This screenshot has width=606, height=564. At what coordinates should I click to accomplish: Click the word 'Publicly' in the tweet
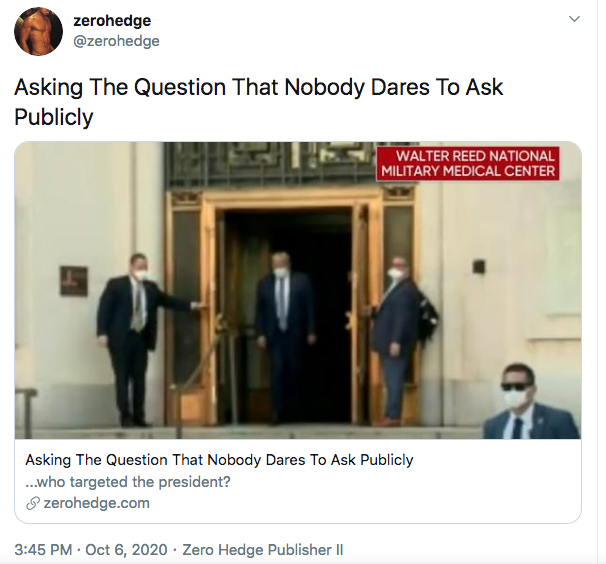(54, 117)
